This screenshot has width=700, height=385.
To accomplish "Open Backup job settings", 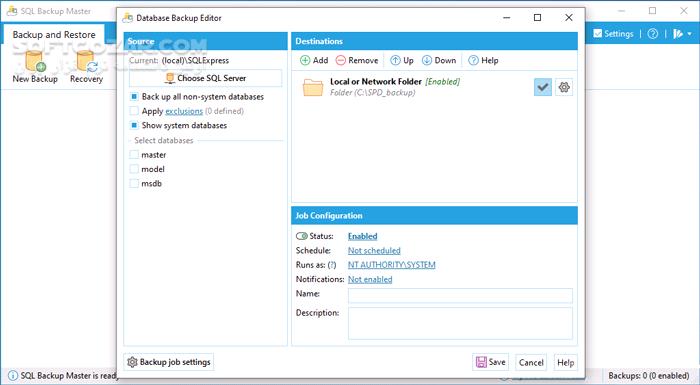I will click(169, 362).
